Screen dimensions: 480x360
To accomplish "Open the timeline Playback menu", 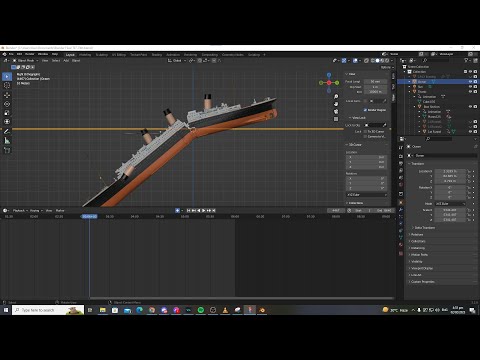I will tap(20, 210).
